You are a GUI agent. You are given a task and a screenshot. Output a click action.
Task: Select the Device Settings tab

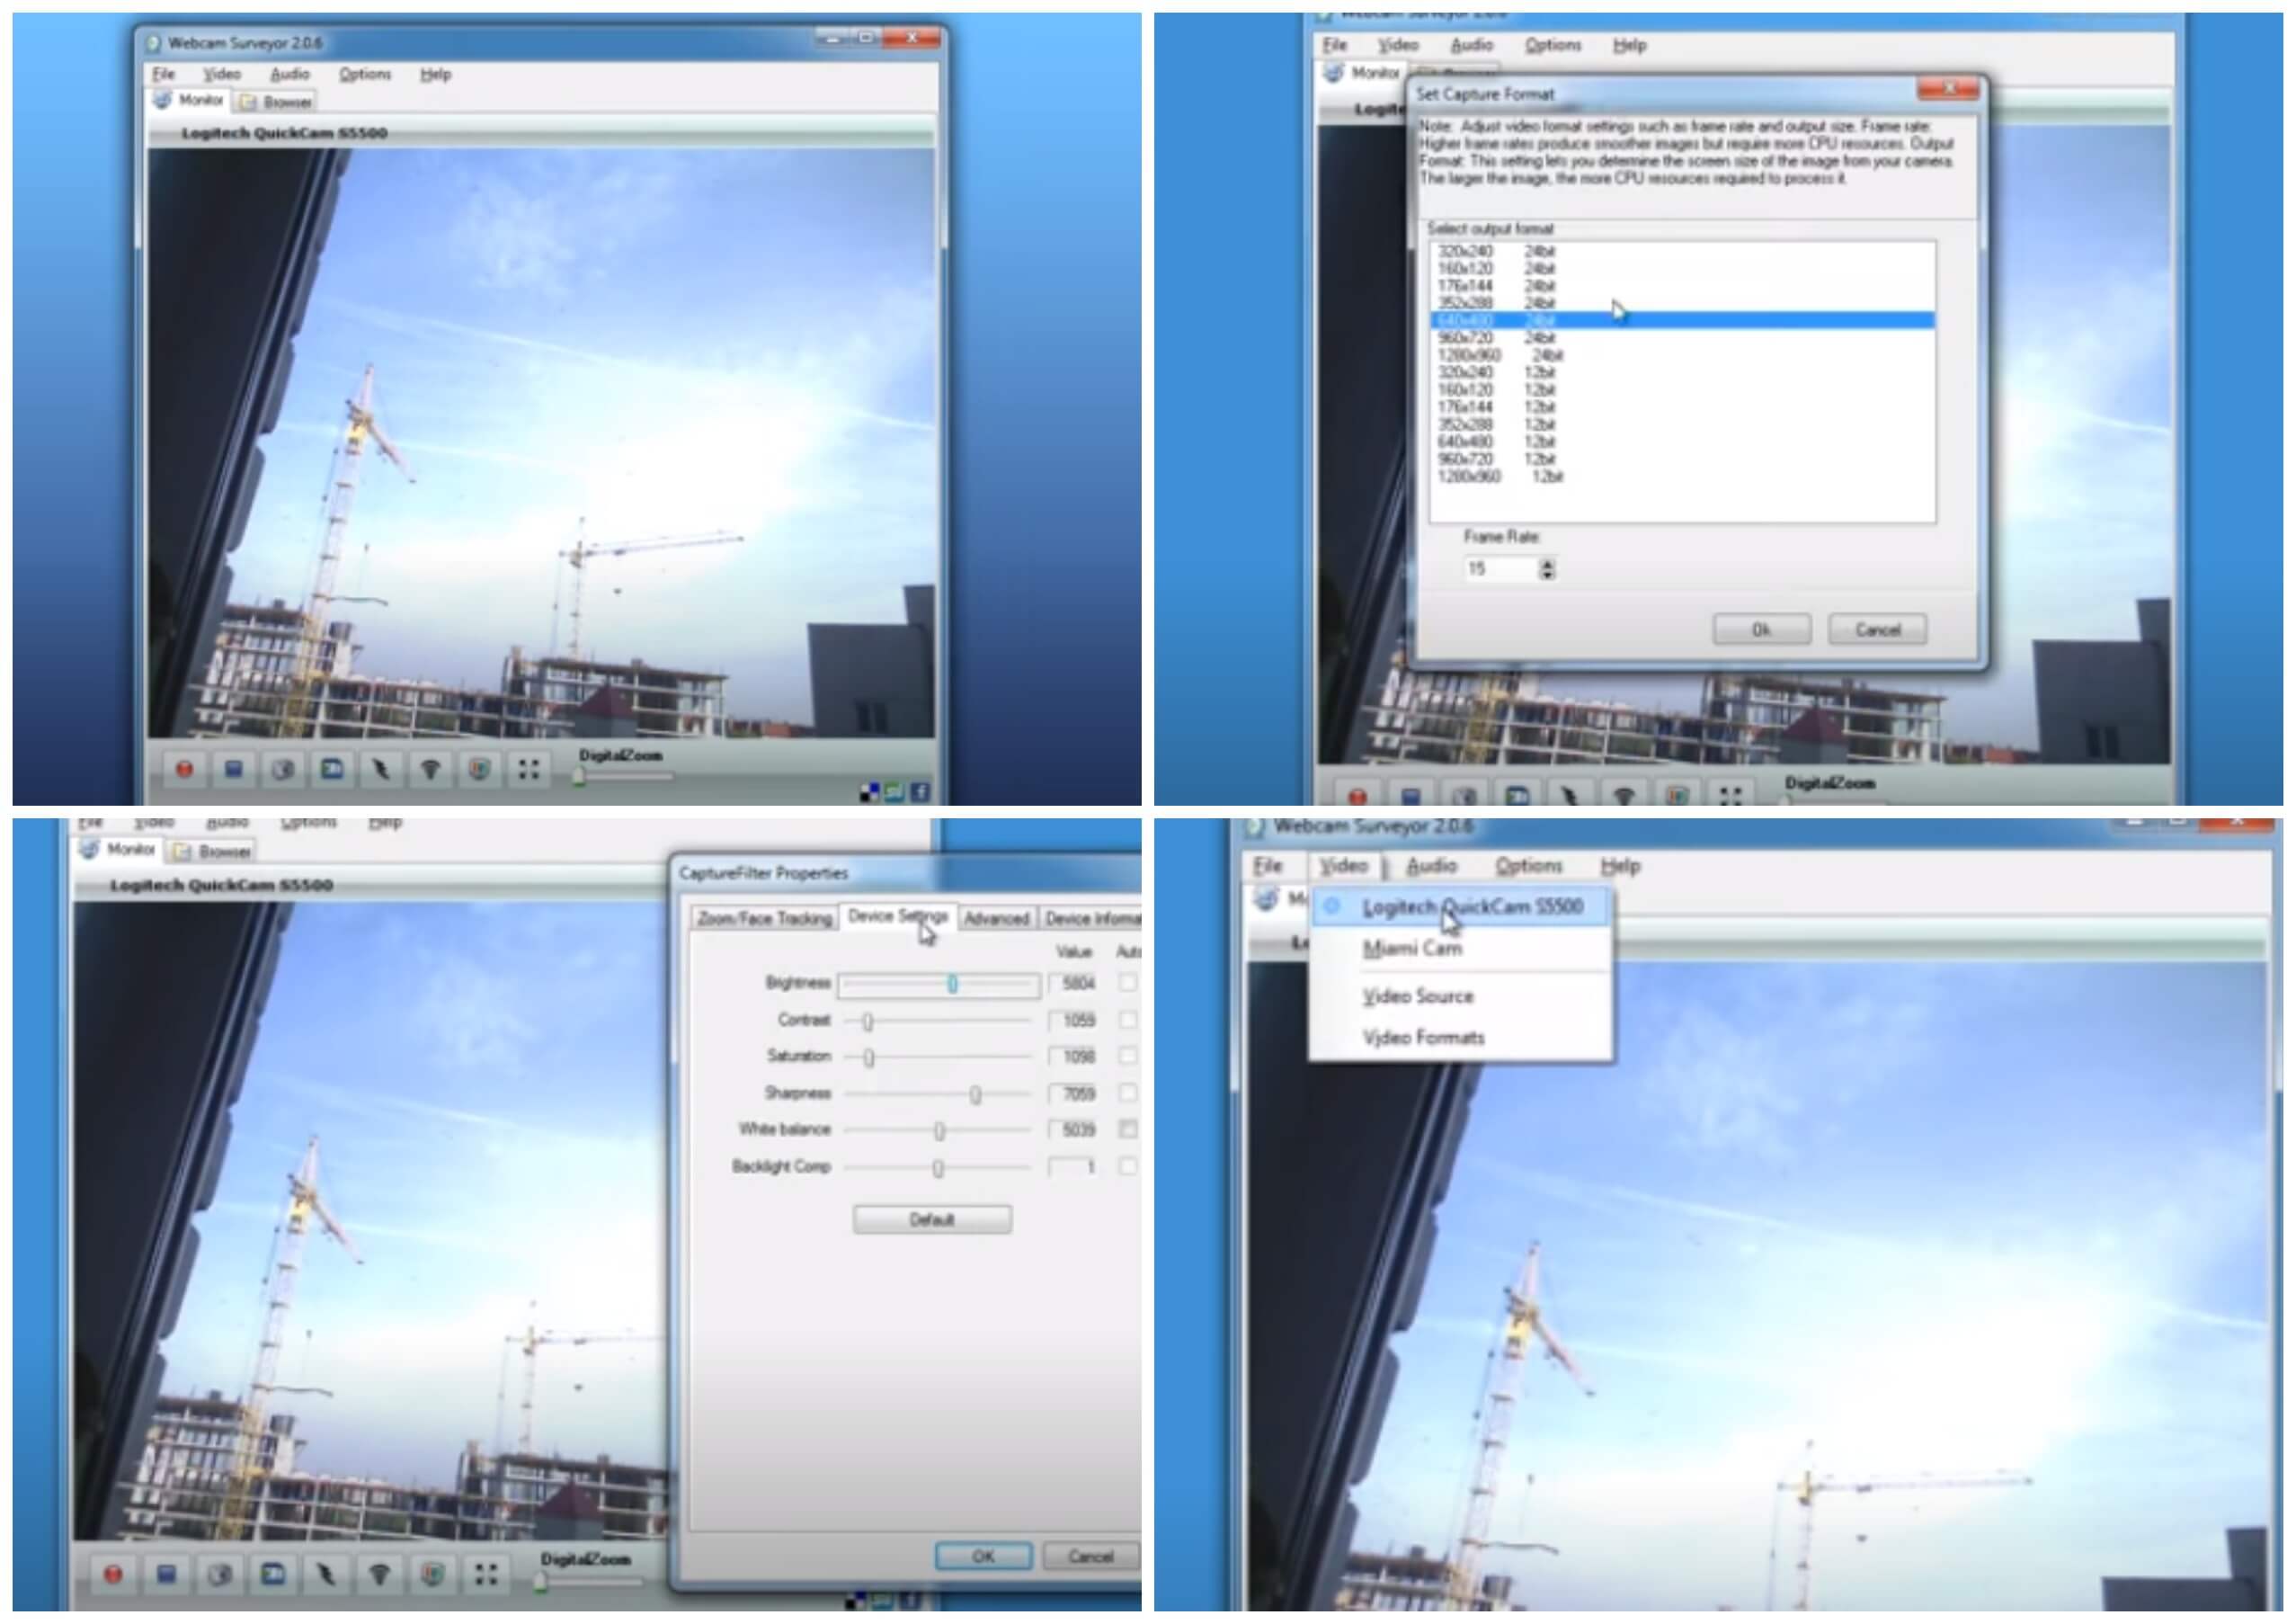[x=898, y=916]
